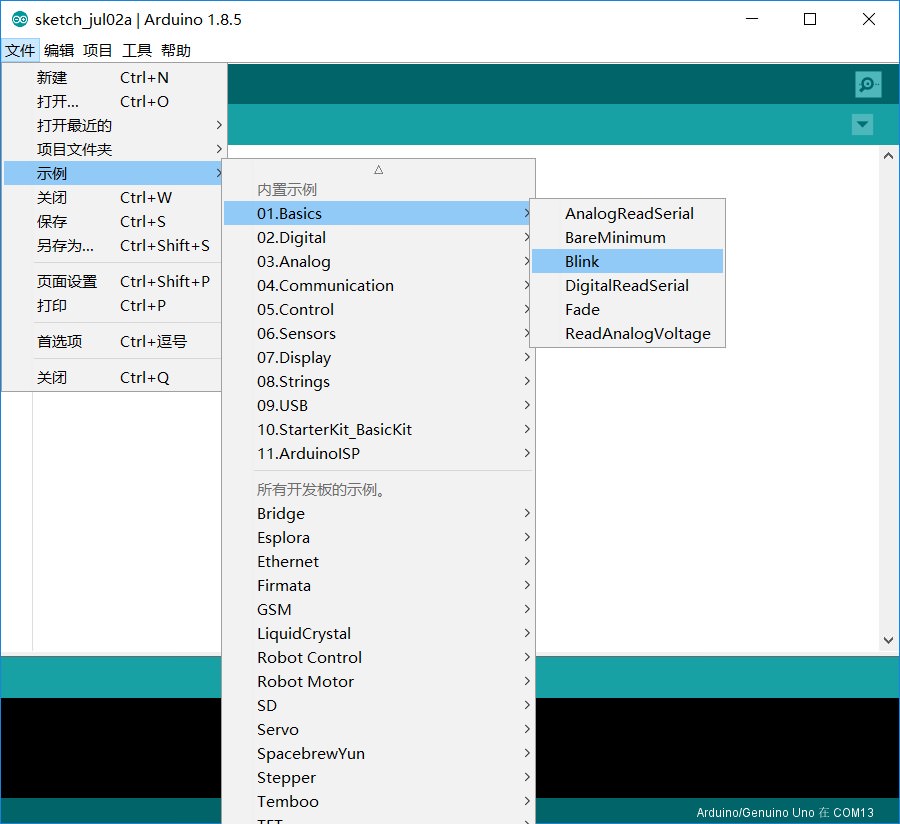
Task: Open 页面设置 from the file menu
Action: tap(112, 281)
